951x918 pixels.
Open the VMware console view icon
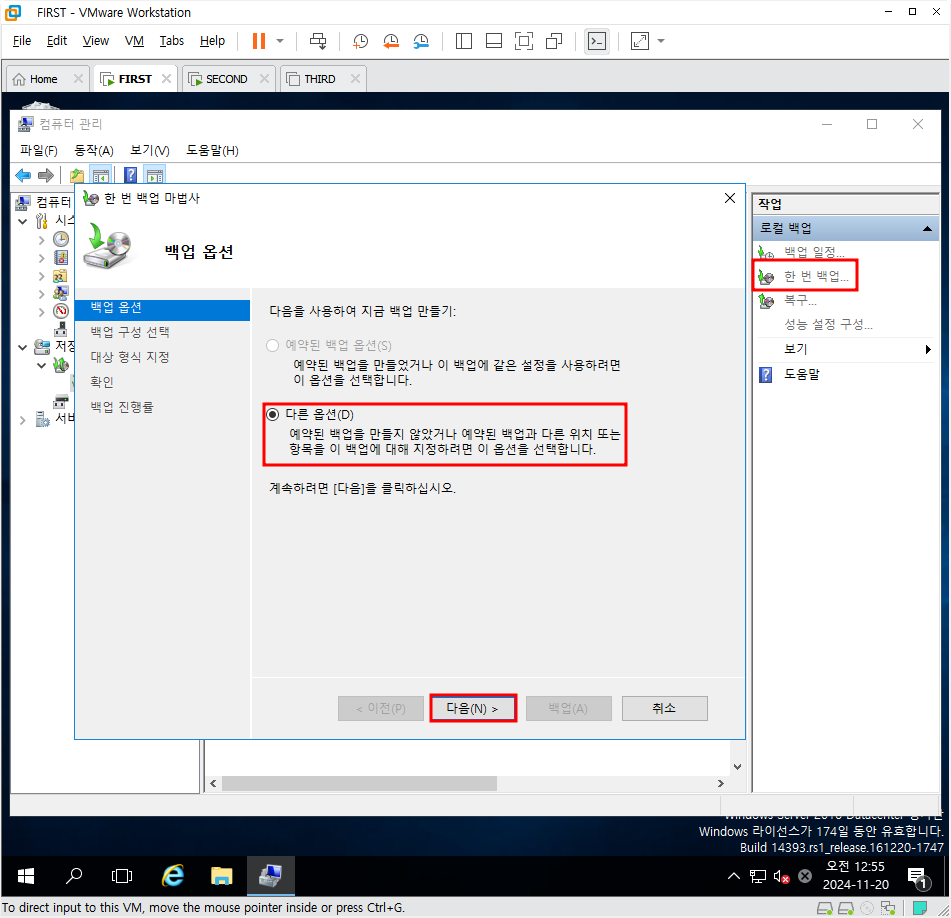click(597, 41)
